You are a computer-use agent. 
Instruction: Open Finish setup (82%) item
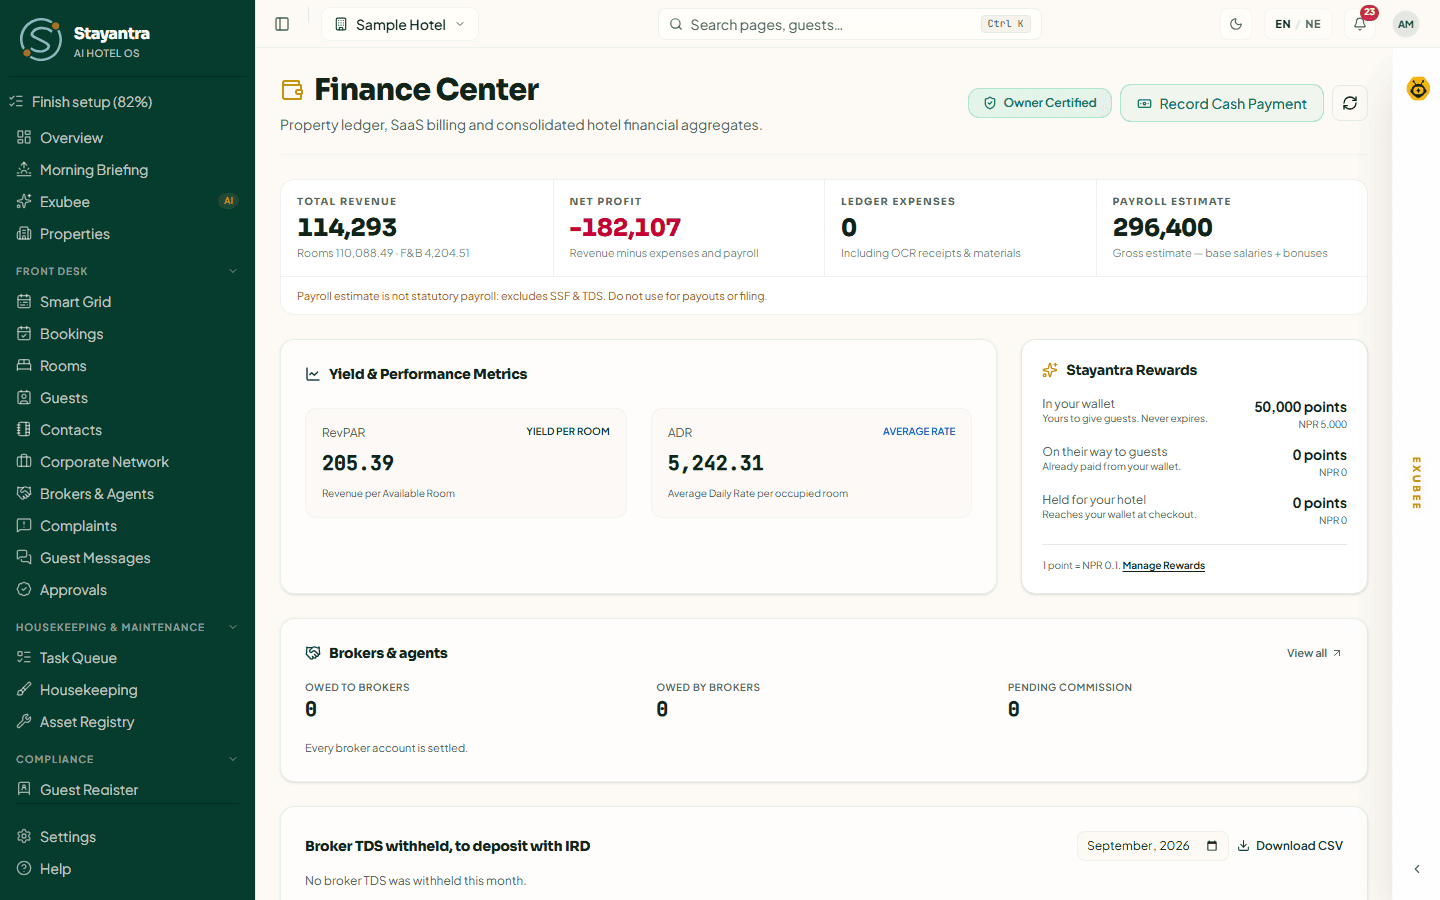click(128, 102)
